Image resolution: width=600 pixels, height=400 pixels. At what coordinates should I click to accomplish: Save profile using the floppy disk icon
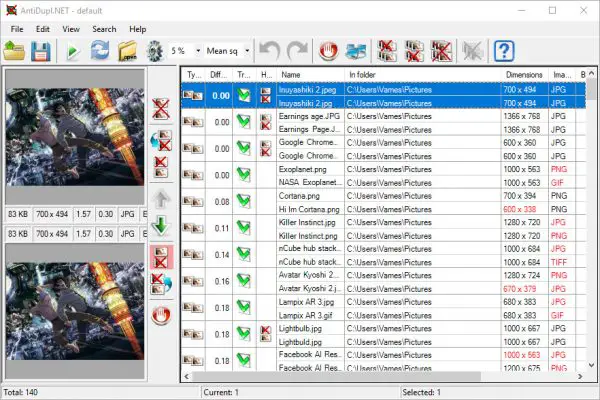coord(41,51)
